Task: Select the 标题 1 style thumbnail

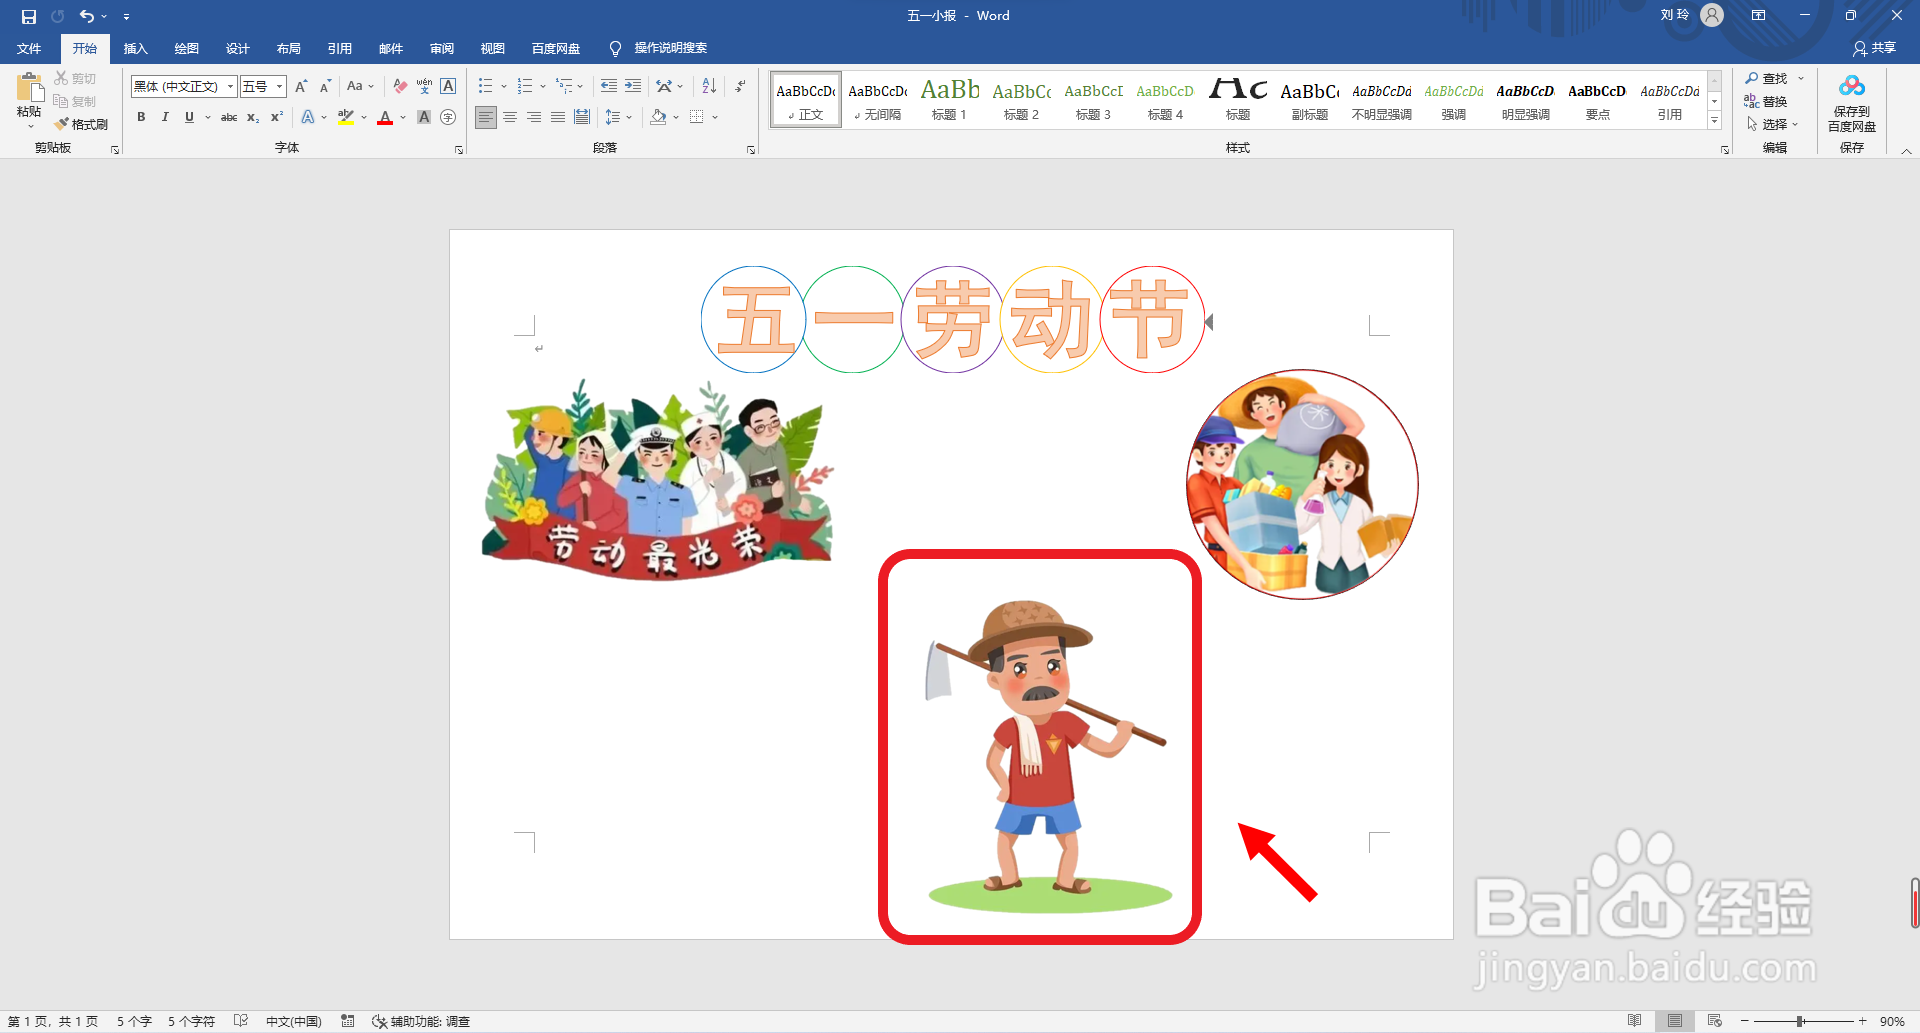Action: [x=949, y=100]
